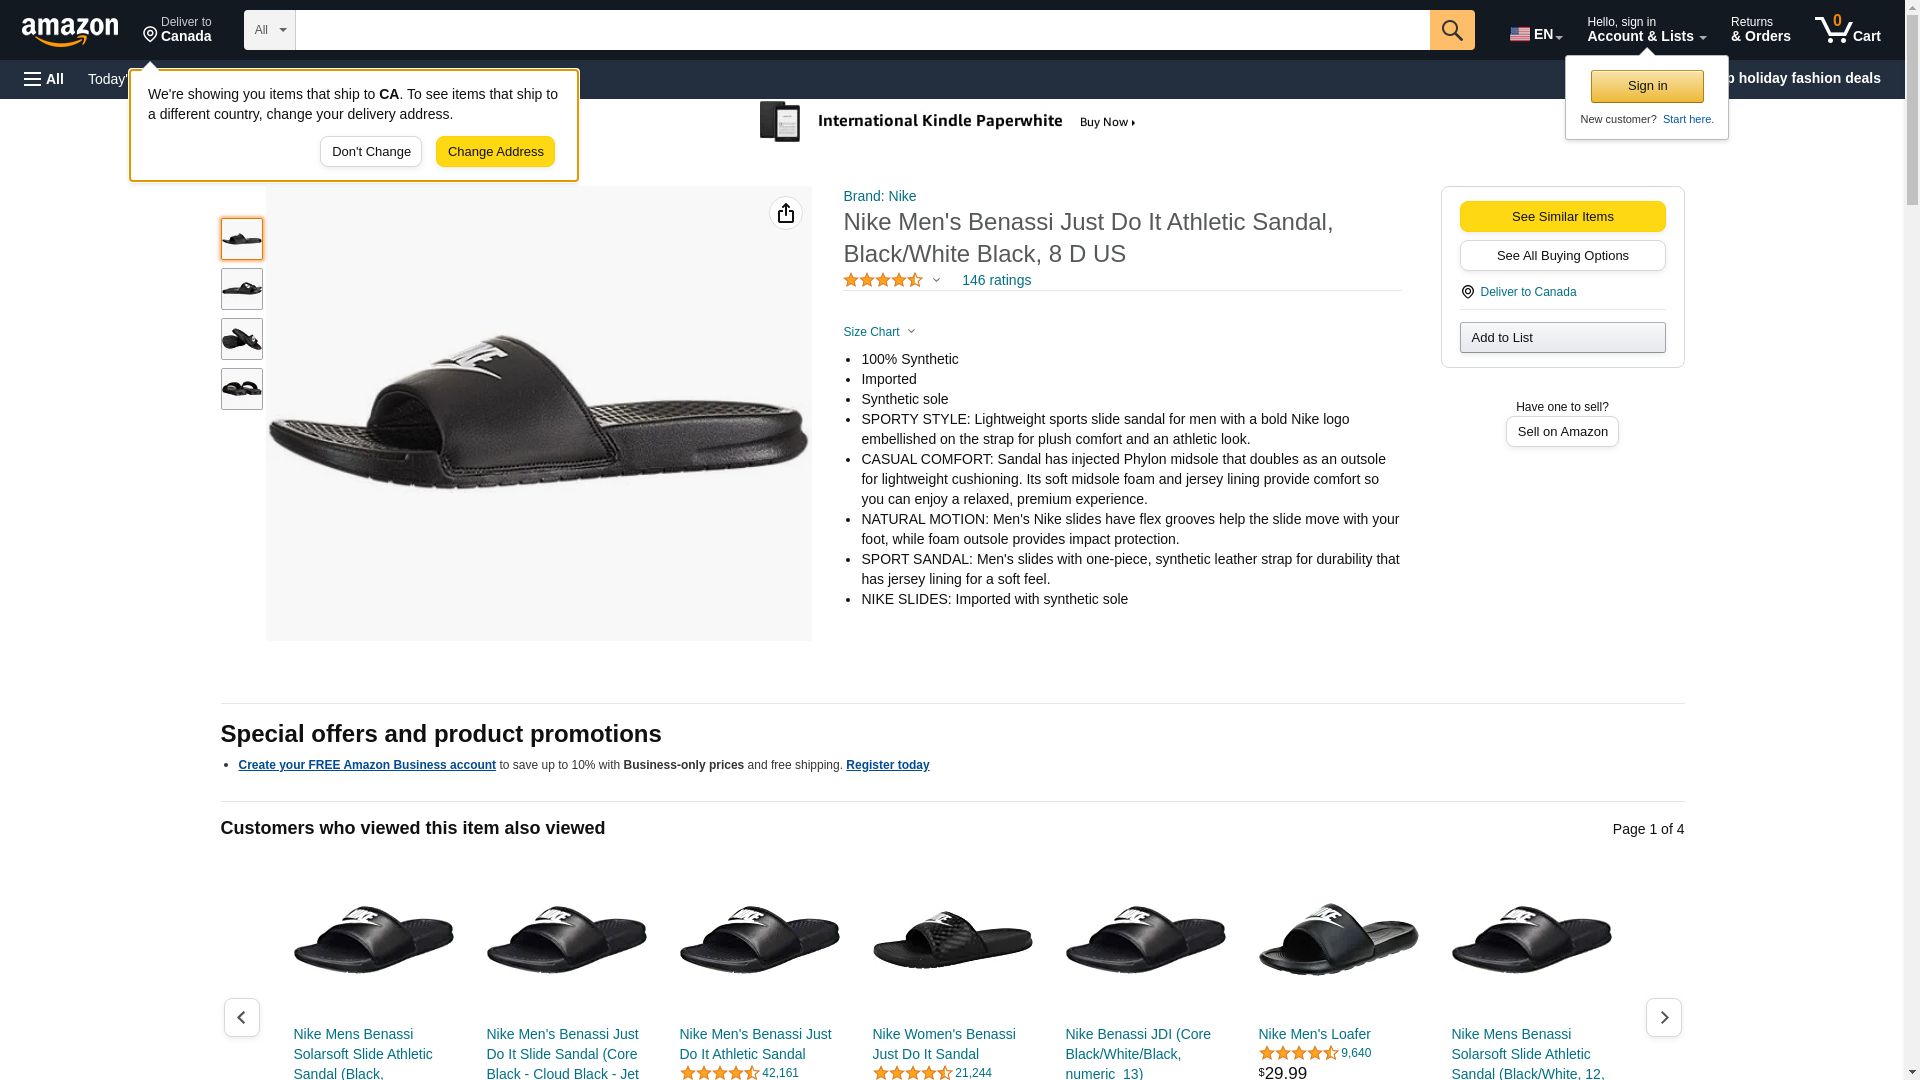Open the Account & Lists menu
This screenshot has width=1920, height=1080.
click(1646, 30)
